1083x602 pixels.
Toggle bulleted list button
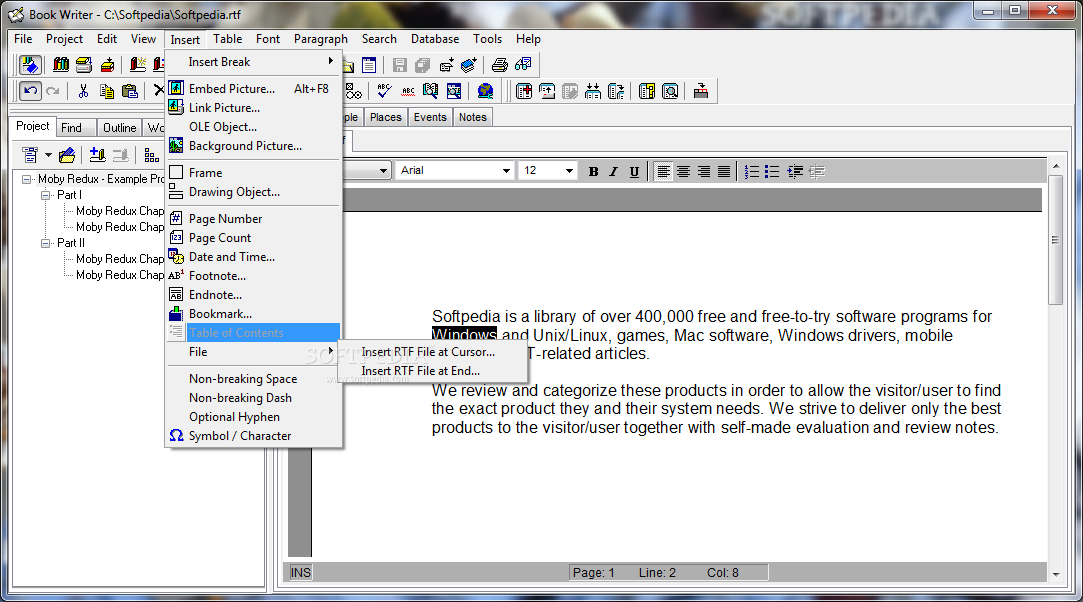(772, 171)
